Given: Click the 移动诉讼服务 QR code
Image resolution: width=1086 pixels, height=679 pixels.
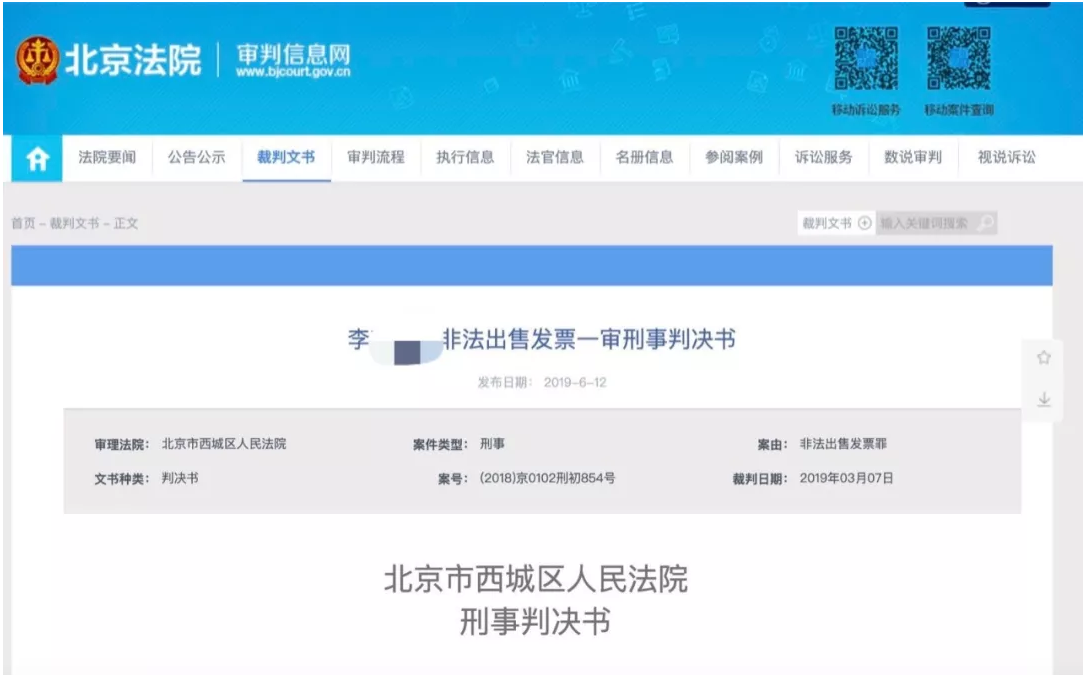Looking at the screenshot, I should pyautogui.click(x=866, y=61).
